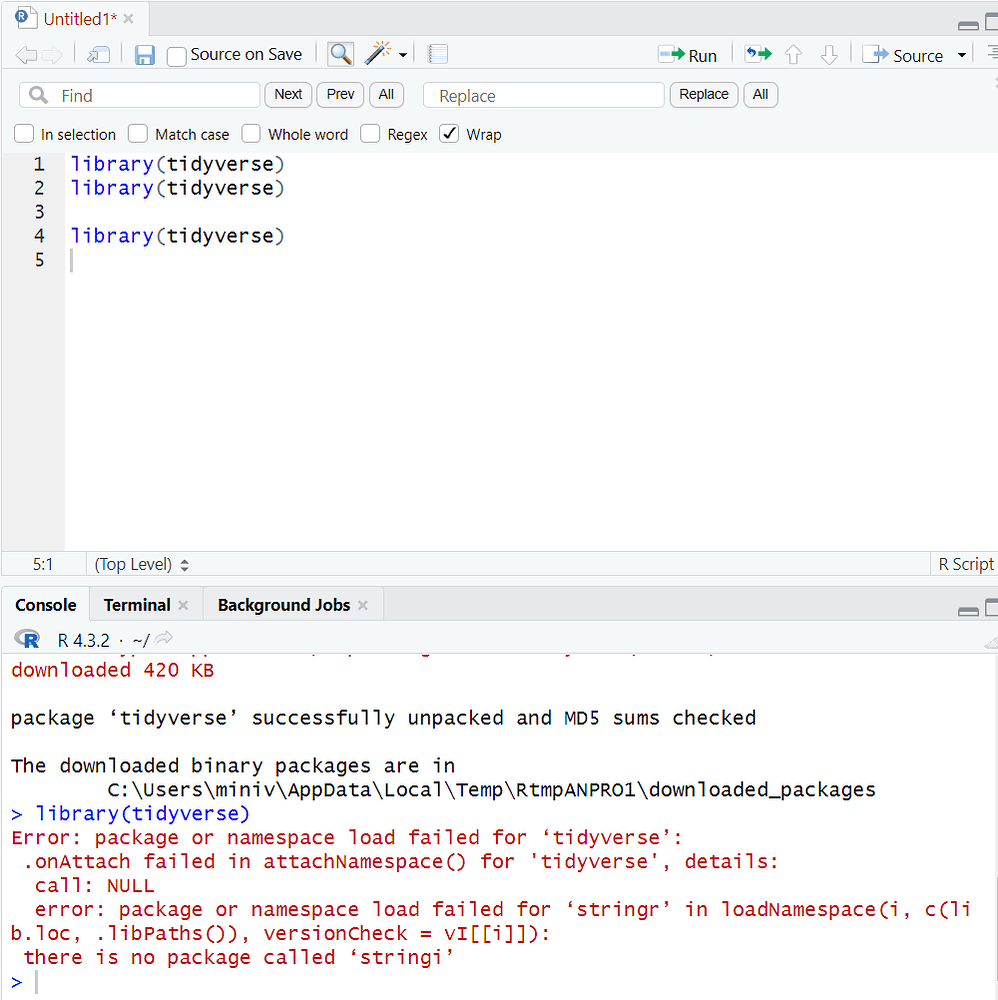Image resolution: width=998 pixels, height=1000 pixels.
Task: Run the selected code
Action: coord(690,55)
